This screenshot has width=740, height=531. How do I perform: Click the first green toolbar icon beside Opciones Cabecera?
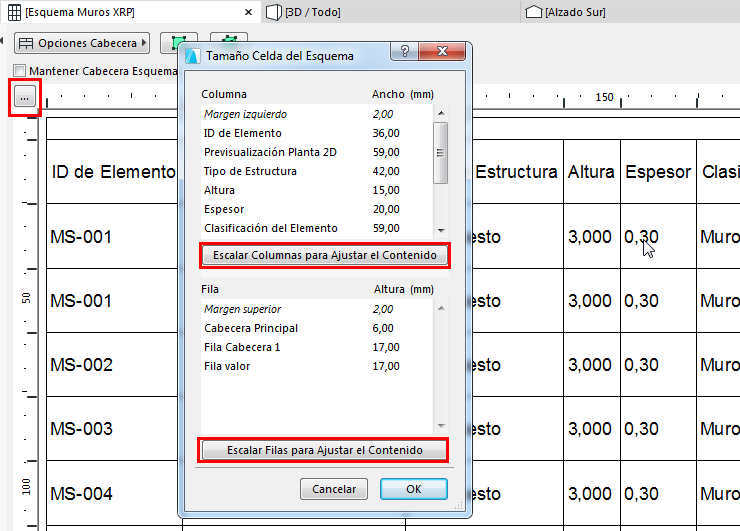(178, 42)
